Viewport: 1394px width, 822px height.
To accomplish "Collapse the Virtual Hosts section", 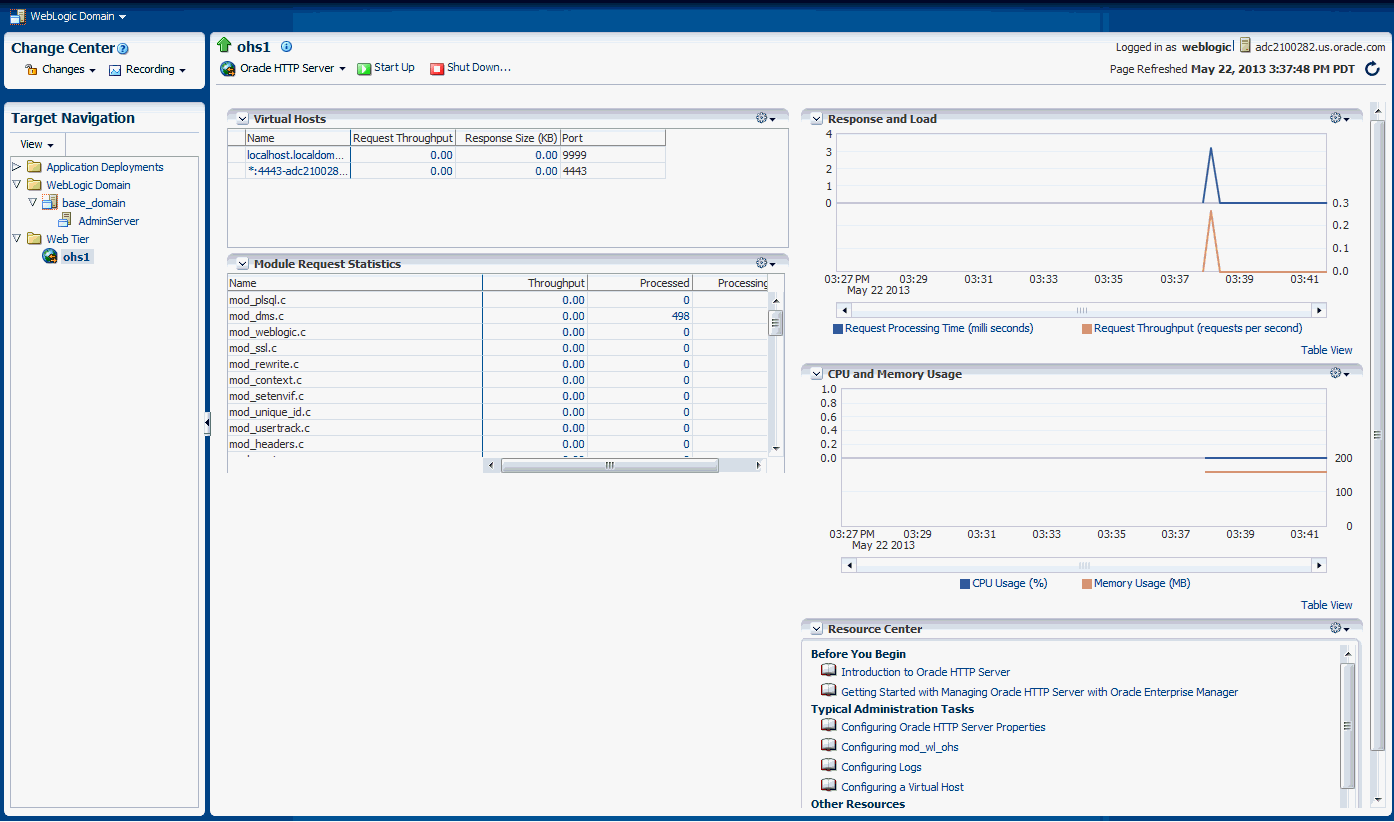I will 242,119.
